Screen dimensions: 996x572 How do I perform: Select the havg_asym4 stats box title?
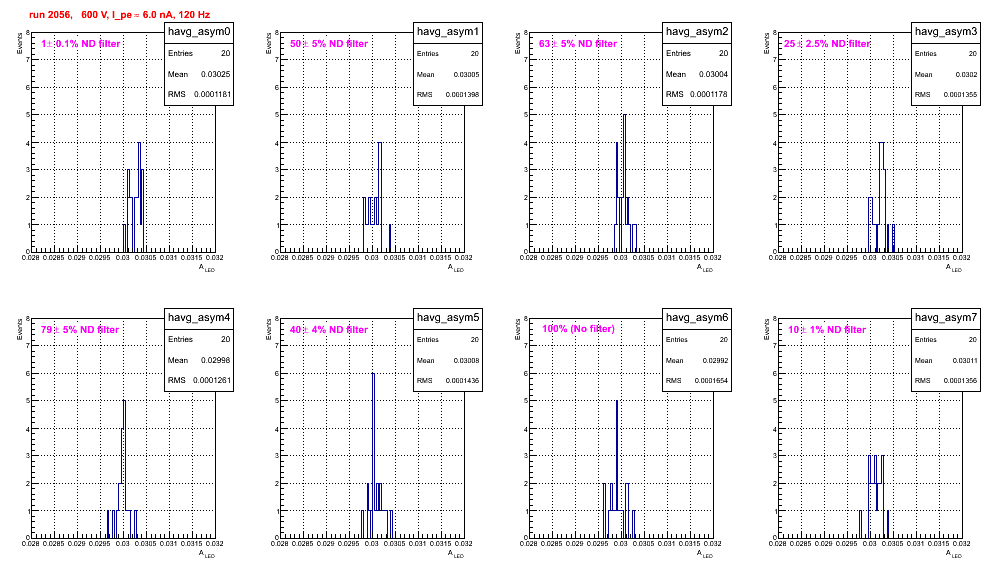tap(199, 318)
